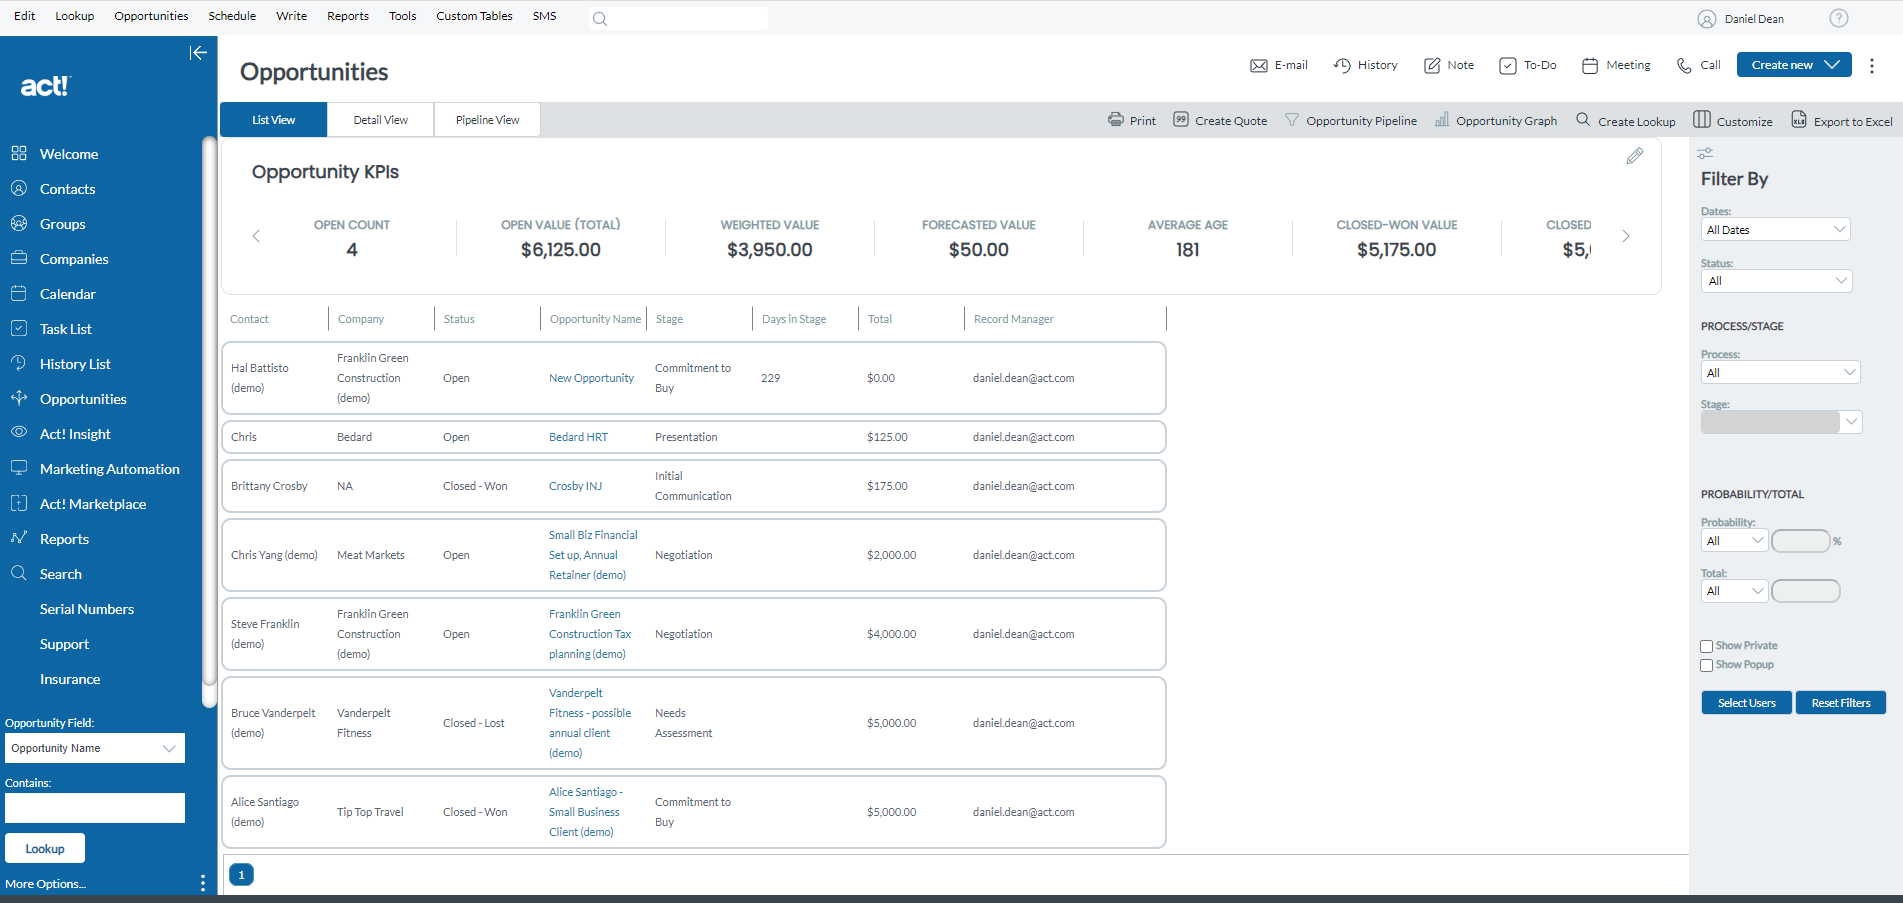This screenshot has width=1903, height=903.
Task: Open Calendar in the sidebar
Action: click(x=67, y=294)
